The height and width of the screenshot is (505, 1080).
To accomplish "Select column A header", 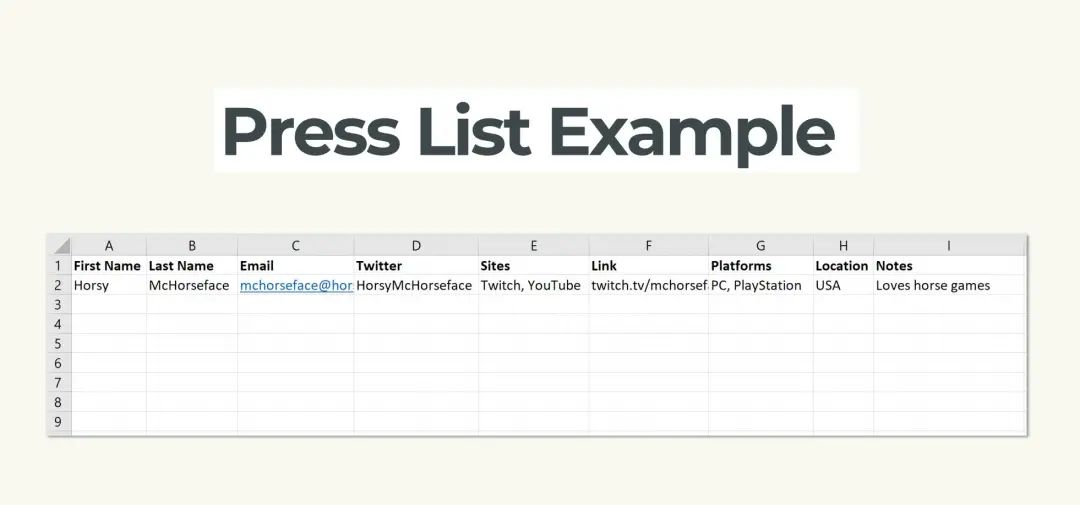I will [x=109, y=245].
